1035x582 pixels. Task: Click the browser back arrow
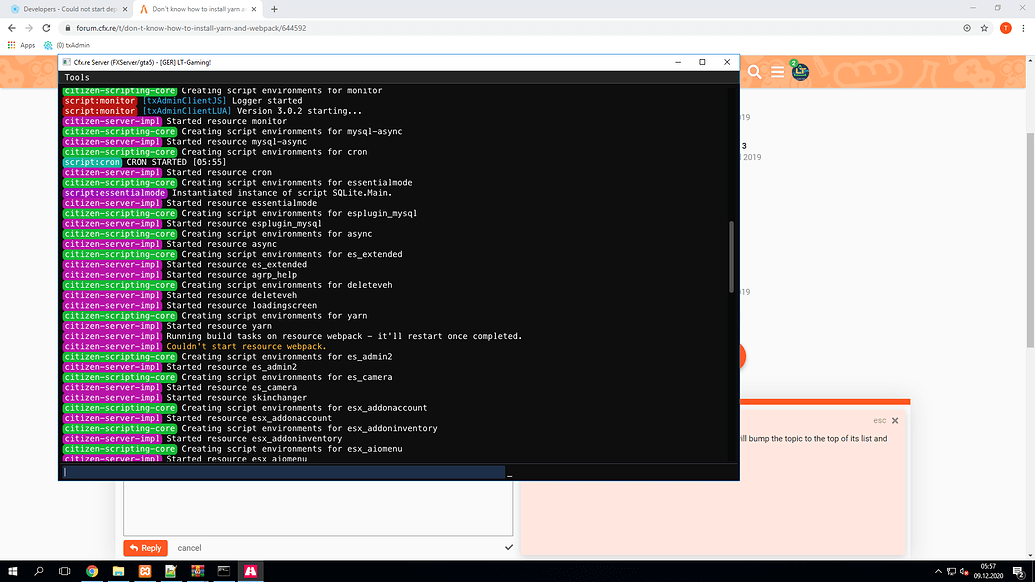(11, 29)
